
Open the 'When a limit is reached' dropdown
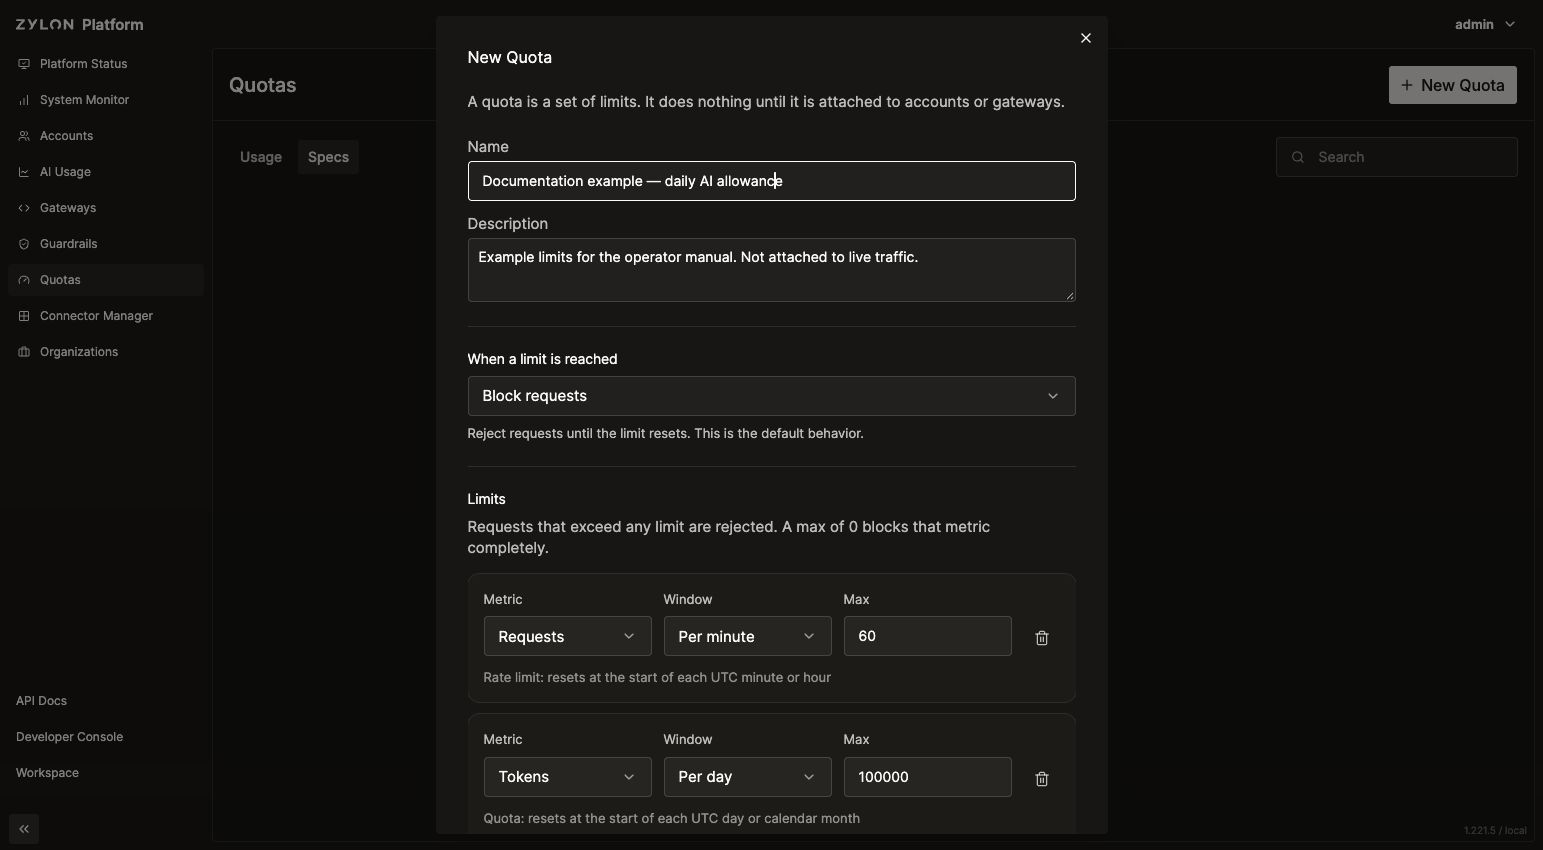pyautogui.click(x=771, y=396)
